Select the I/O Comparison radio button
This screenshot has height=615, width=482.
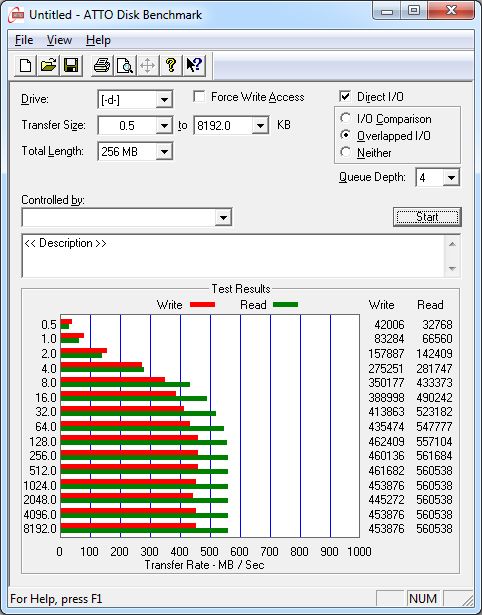[x=346, y=118]
